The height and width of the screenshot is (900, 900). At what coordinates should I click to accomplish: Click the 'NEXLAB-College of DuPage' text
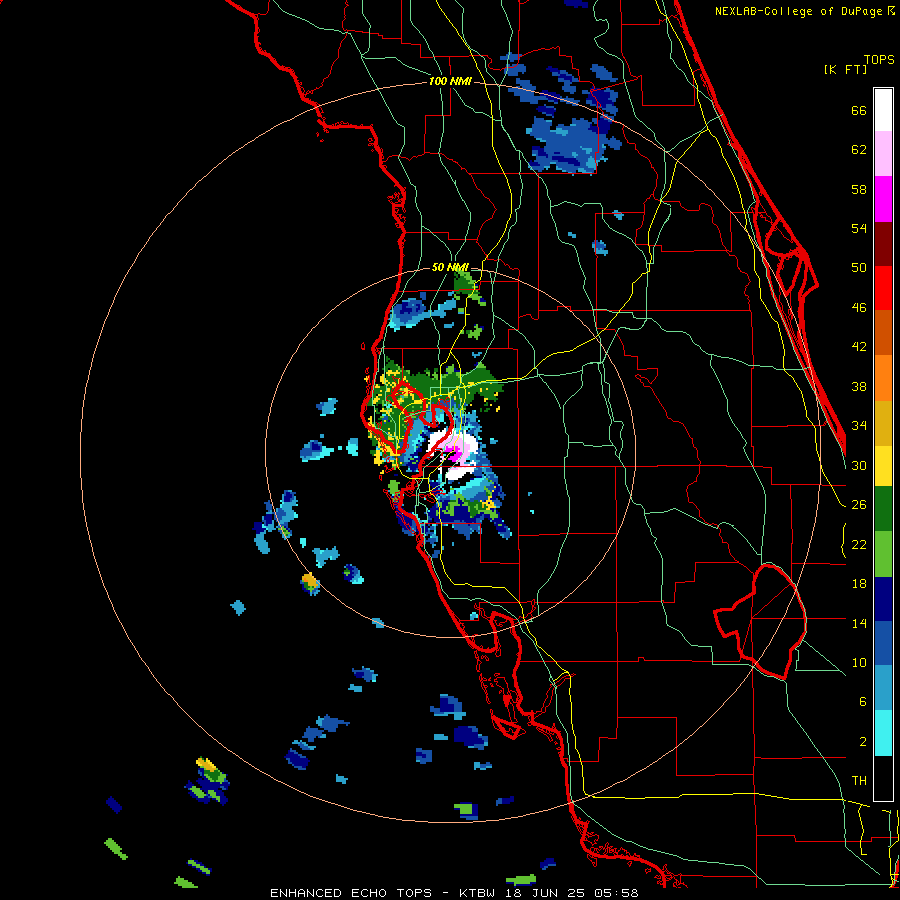click(x=798, y=11)
